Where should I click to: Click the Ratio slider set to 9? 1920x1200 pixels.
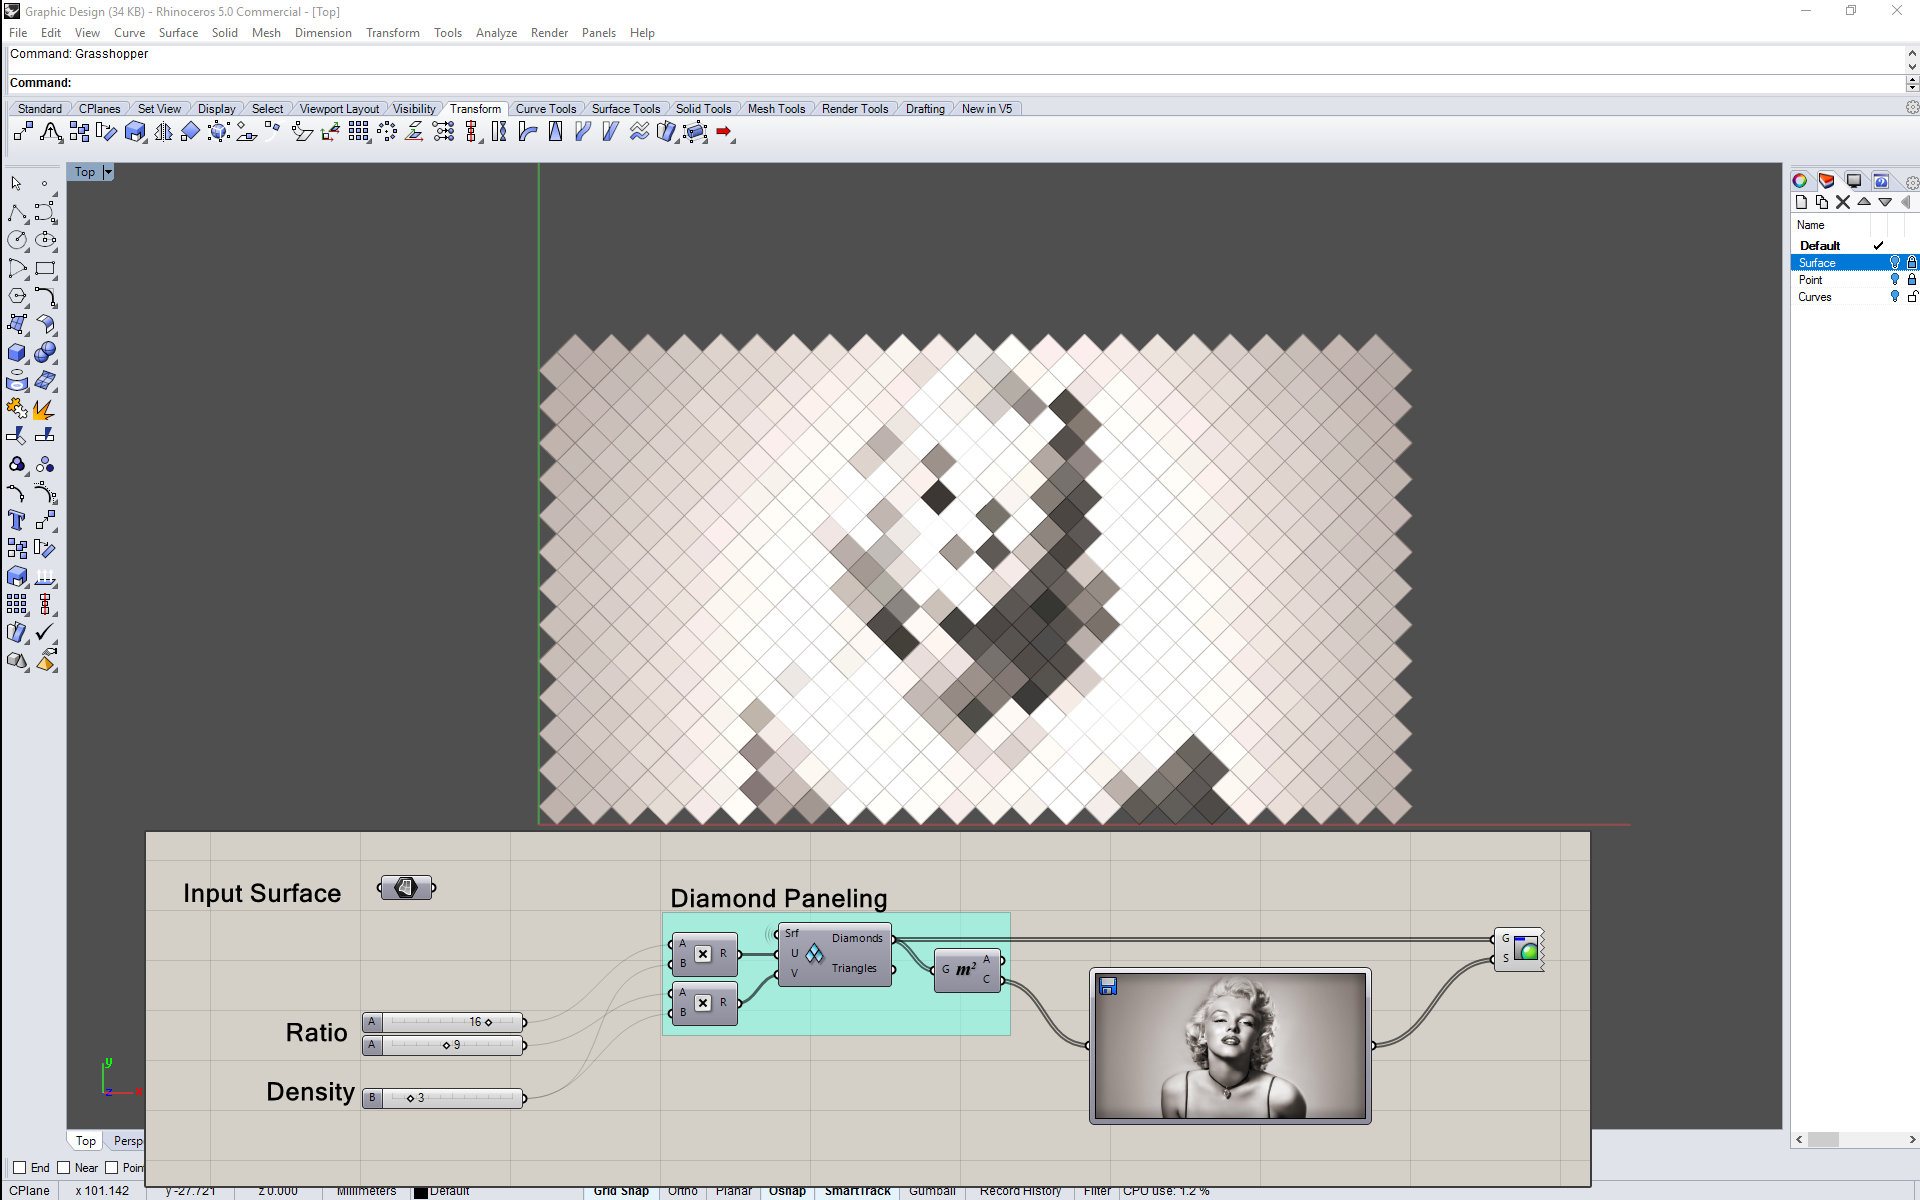(444, 1045)
